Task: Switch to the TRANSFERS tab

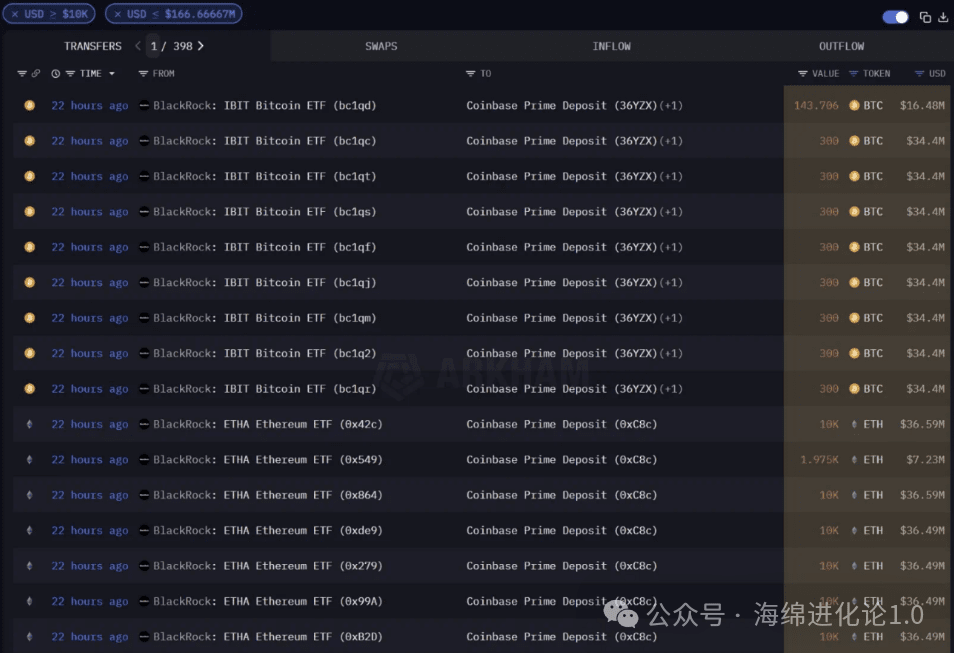Action: coord(92,46)
